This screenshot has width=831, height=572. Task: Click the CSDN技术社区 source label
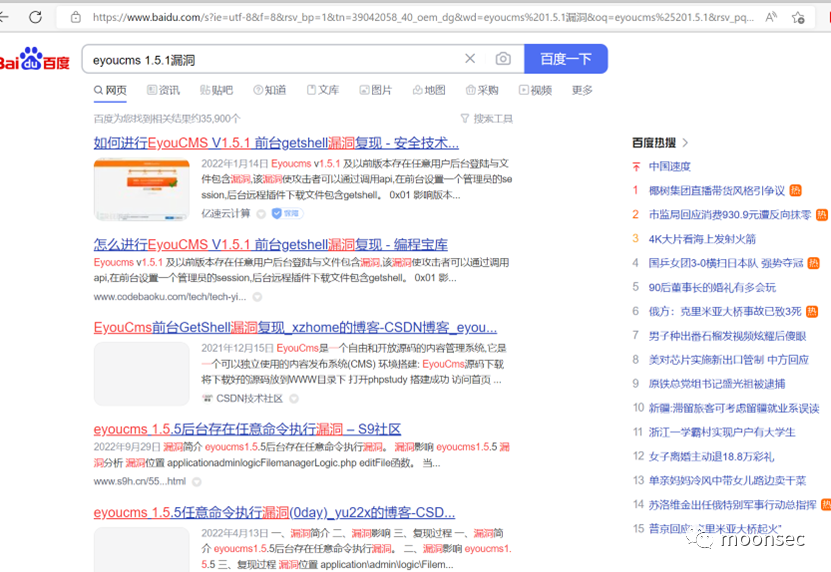[x=249, y=398]
